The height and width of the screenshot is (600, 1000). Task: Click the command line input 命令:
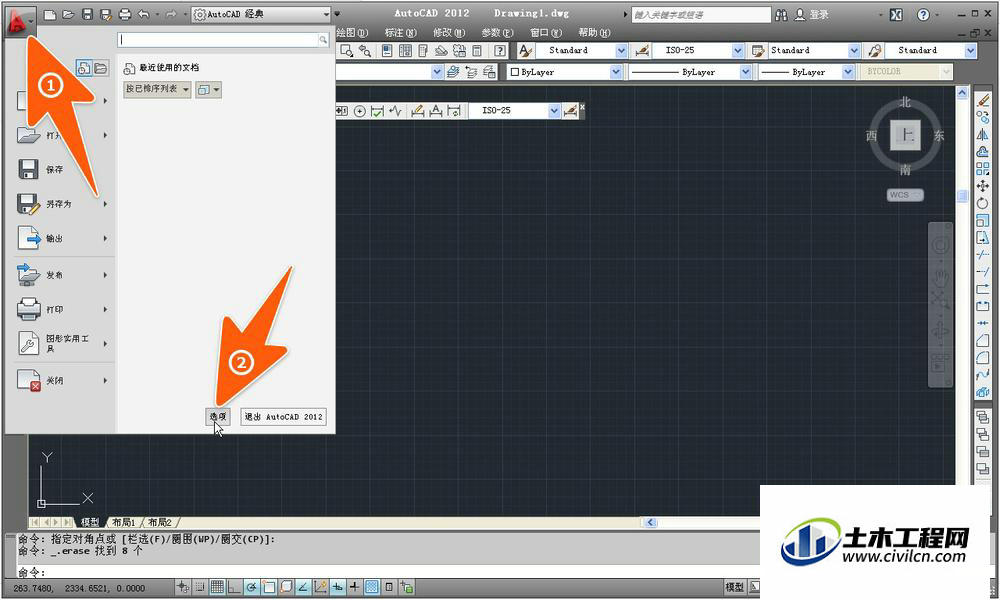tap(389, 572)
